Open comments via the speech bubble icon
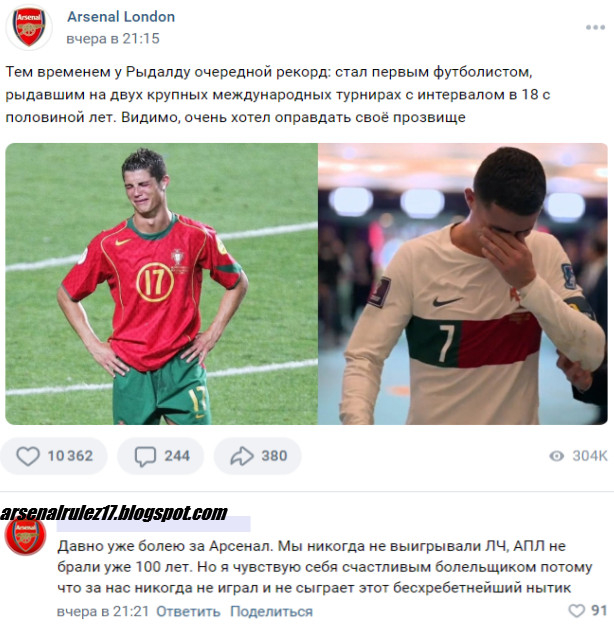 coord(145,456)
